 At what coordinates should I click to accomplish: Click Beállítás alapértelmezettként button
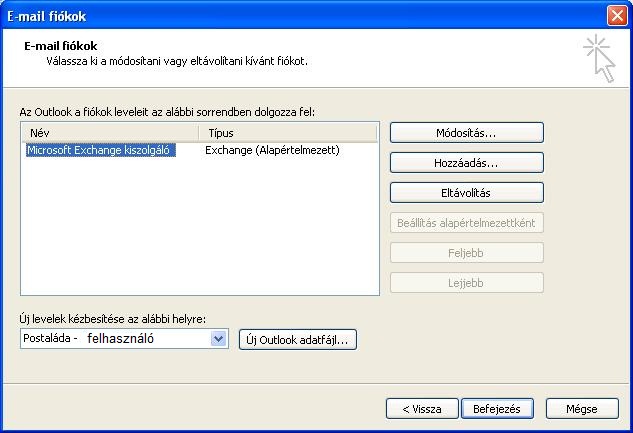pos(467,223)
